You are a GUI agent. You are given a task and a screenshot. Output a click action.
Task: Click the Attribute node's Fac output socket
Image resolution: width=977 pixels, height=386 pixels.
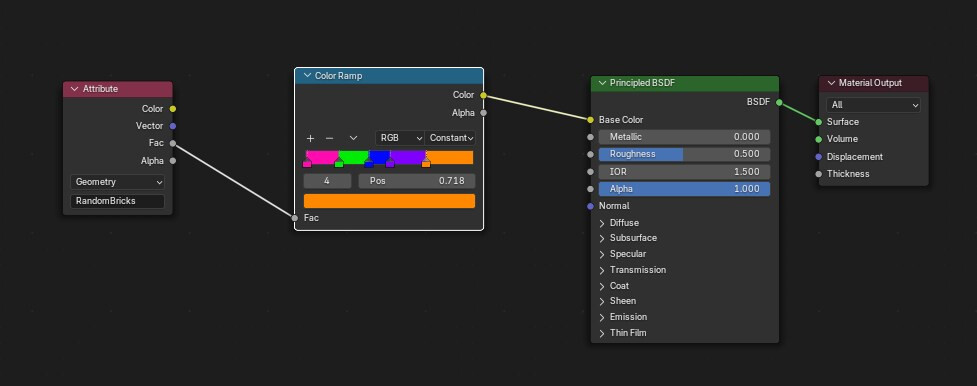173,143
